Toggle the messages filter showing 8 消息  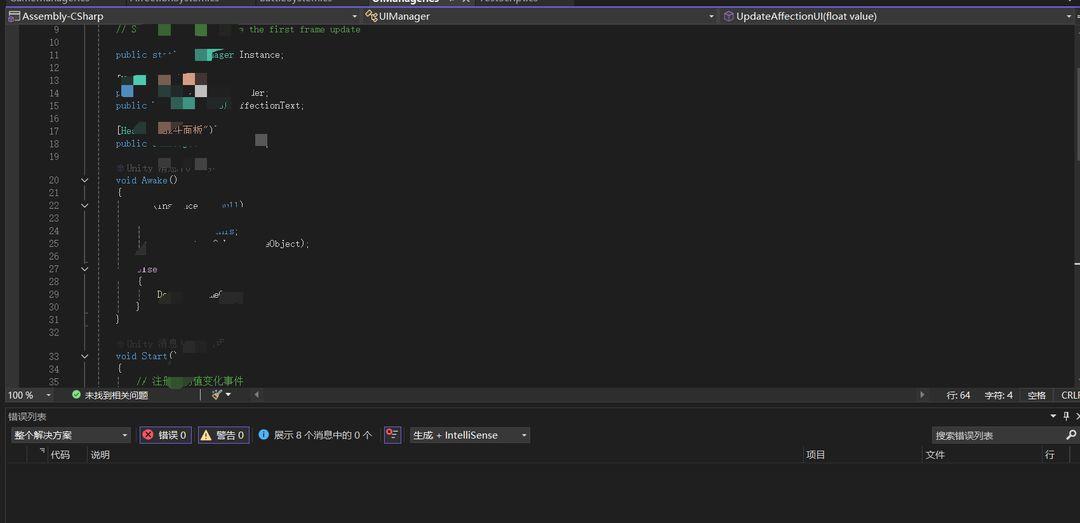[x=315, y=435]
